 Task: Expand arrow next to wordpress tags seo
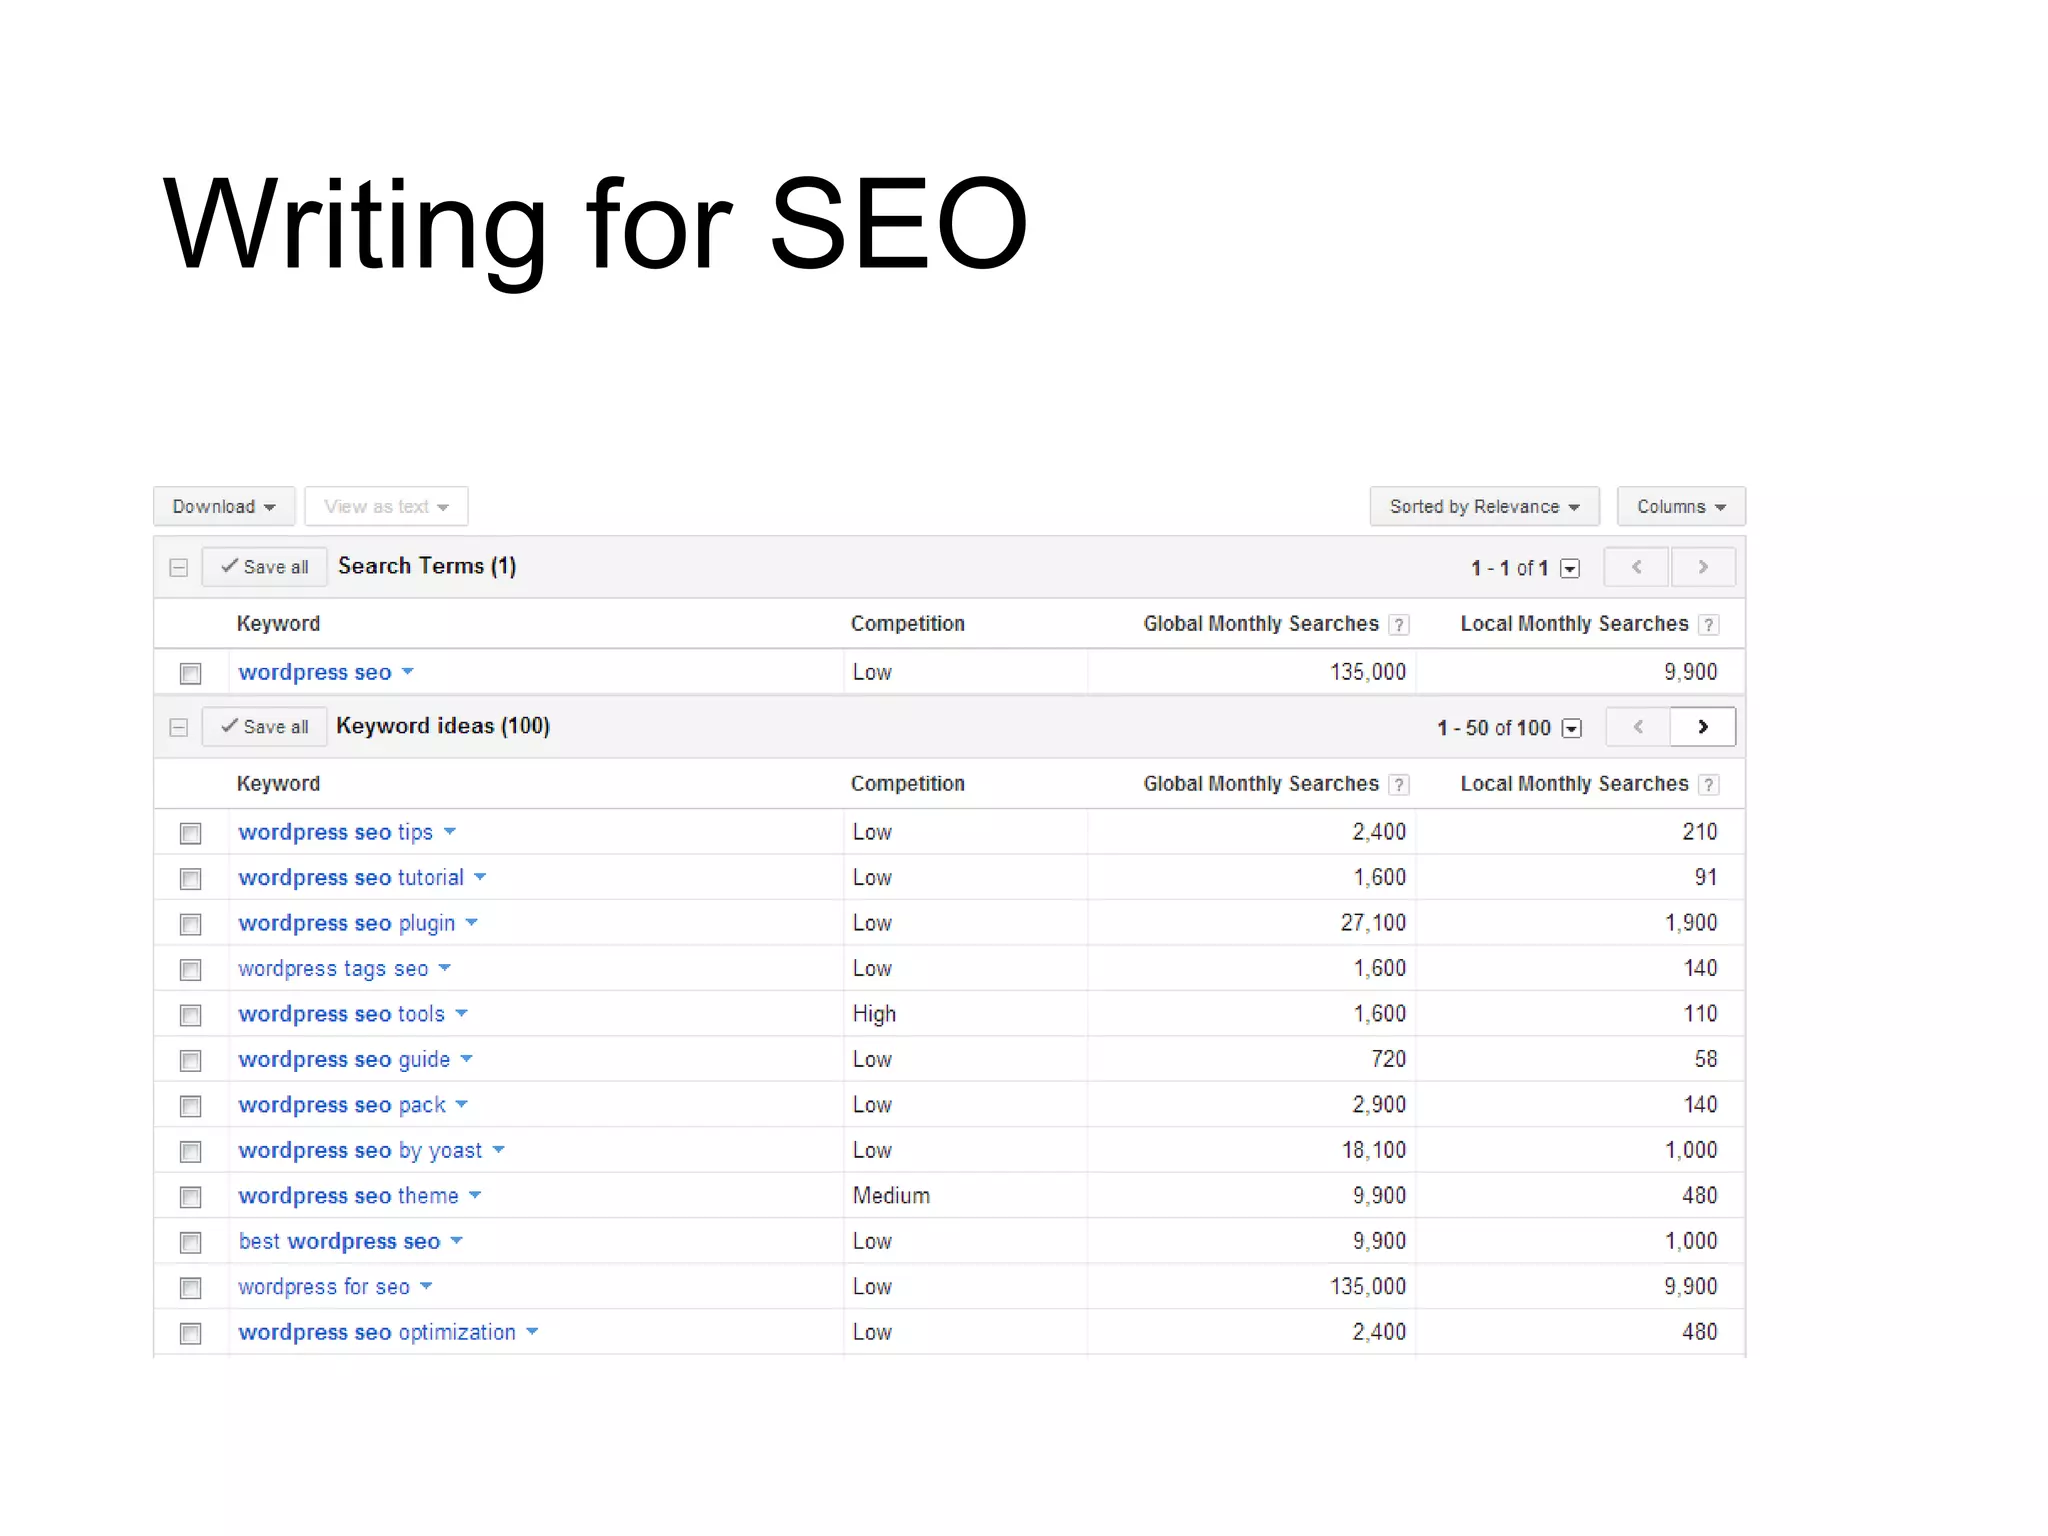point(445,968)
